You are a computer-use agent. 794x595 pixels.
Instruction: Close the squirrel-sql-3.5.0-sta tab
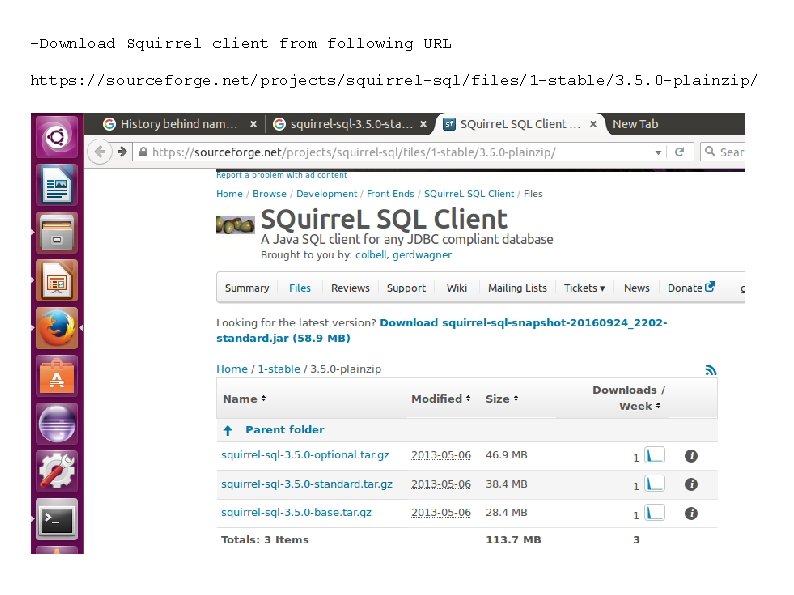coord(423,124)
